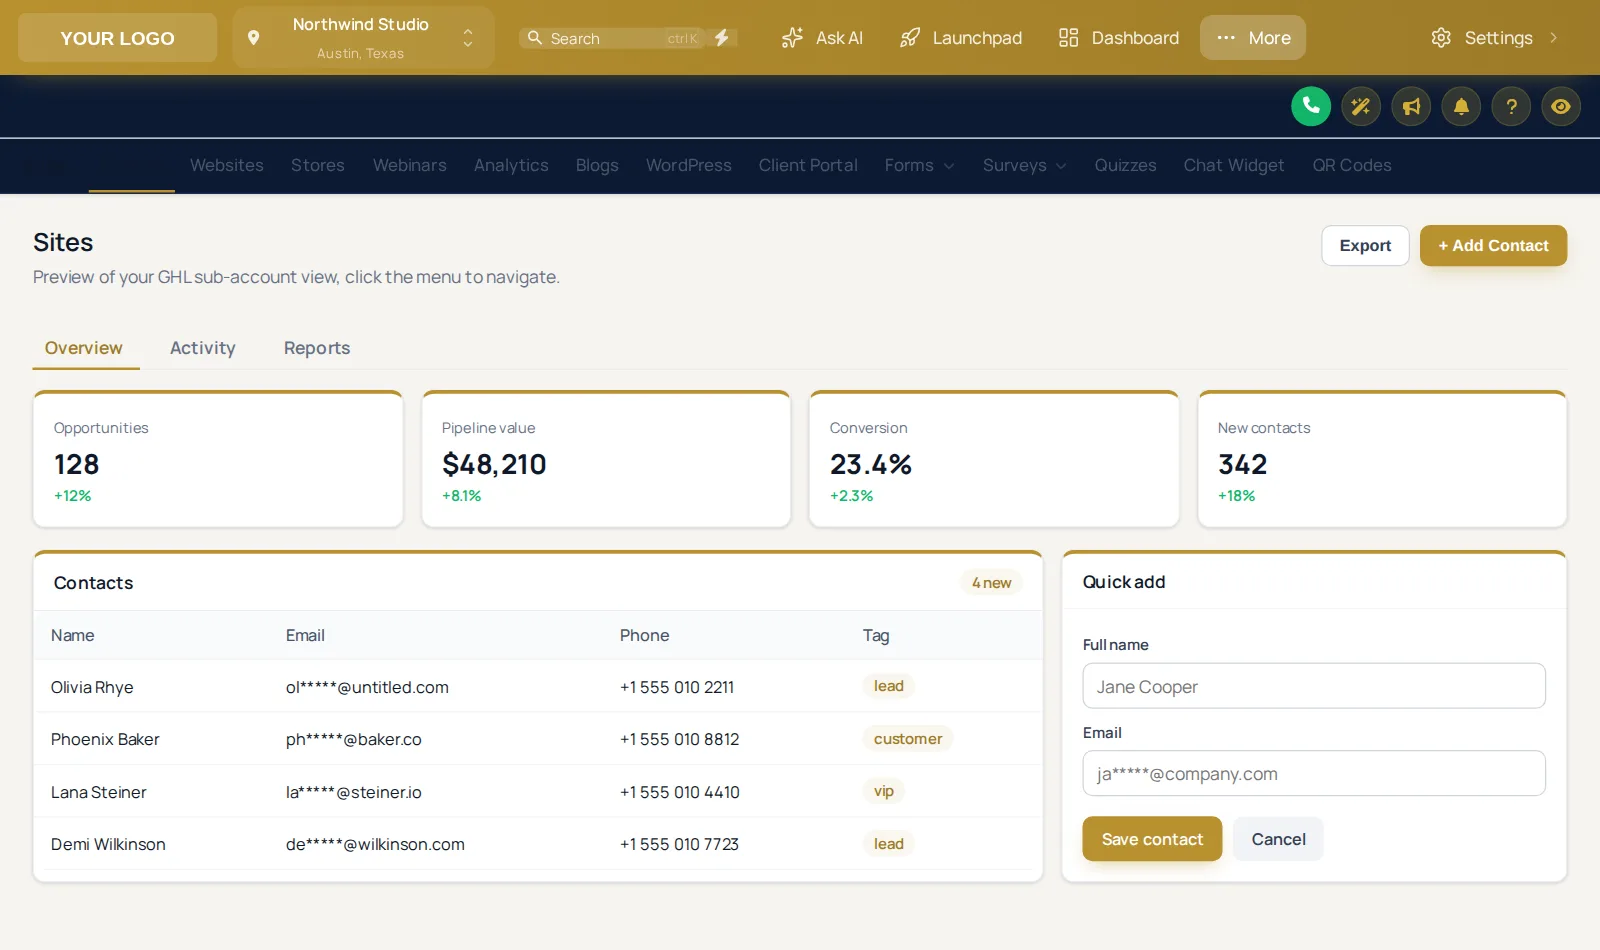Click the Add Contact button
The width and height of the screenshot is (1600, 950).
pyautogui.click(x=1493, y=246)
